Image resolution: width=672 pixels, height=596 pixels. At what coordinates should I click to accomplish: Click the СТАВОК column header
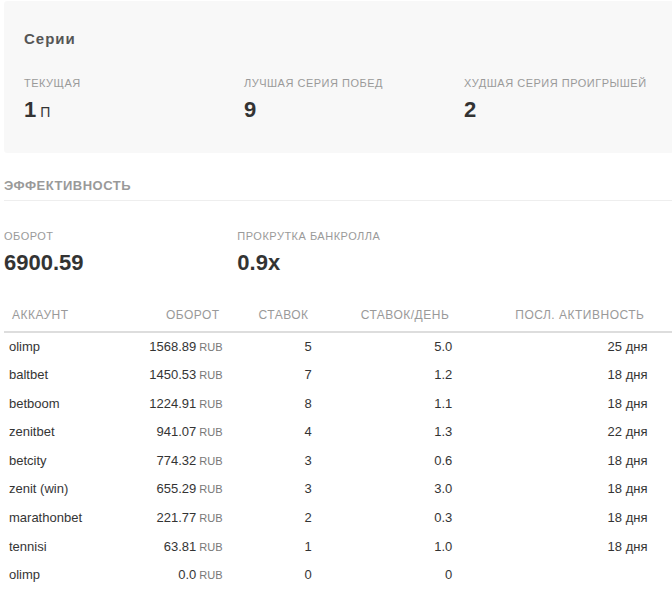[283, 315]
